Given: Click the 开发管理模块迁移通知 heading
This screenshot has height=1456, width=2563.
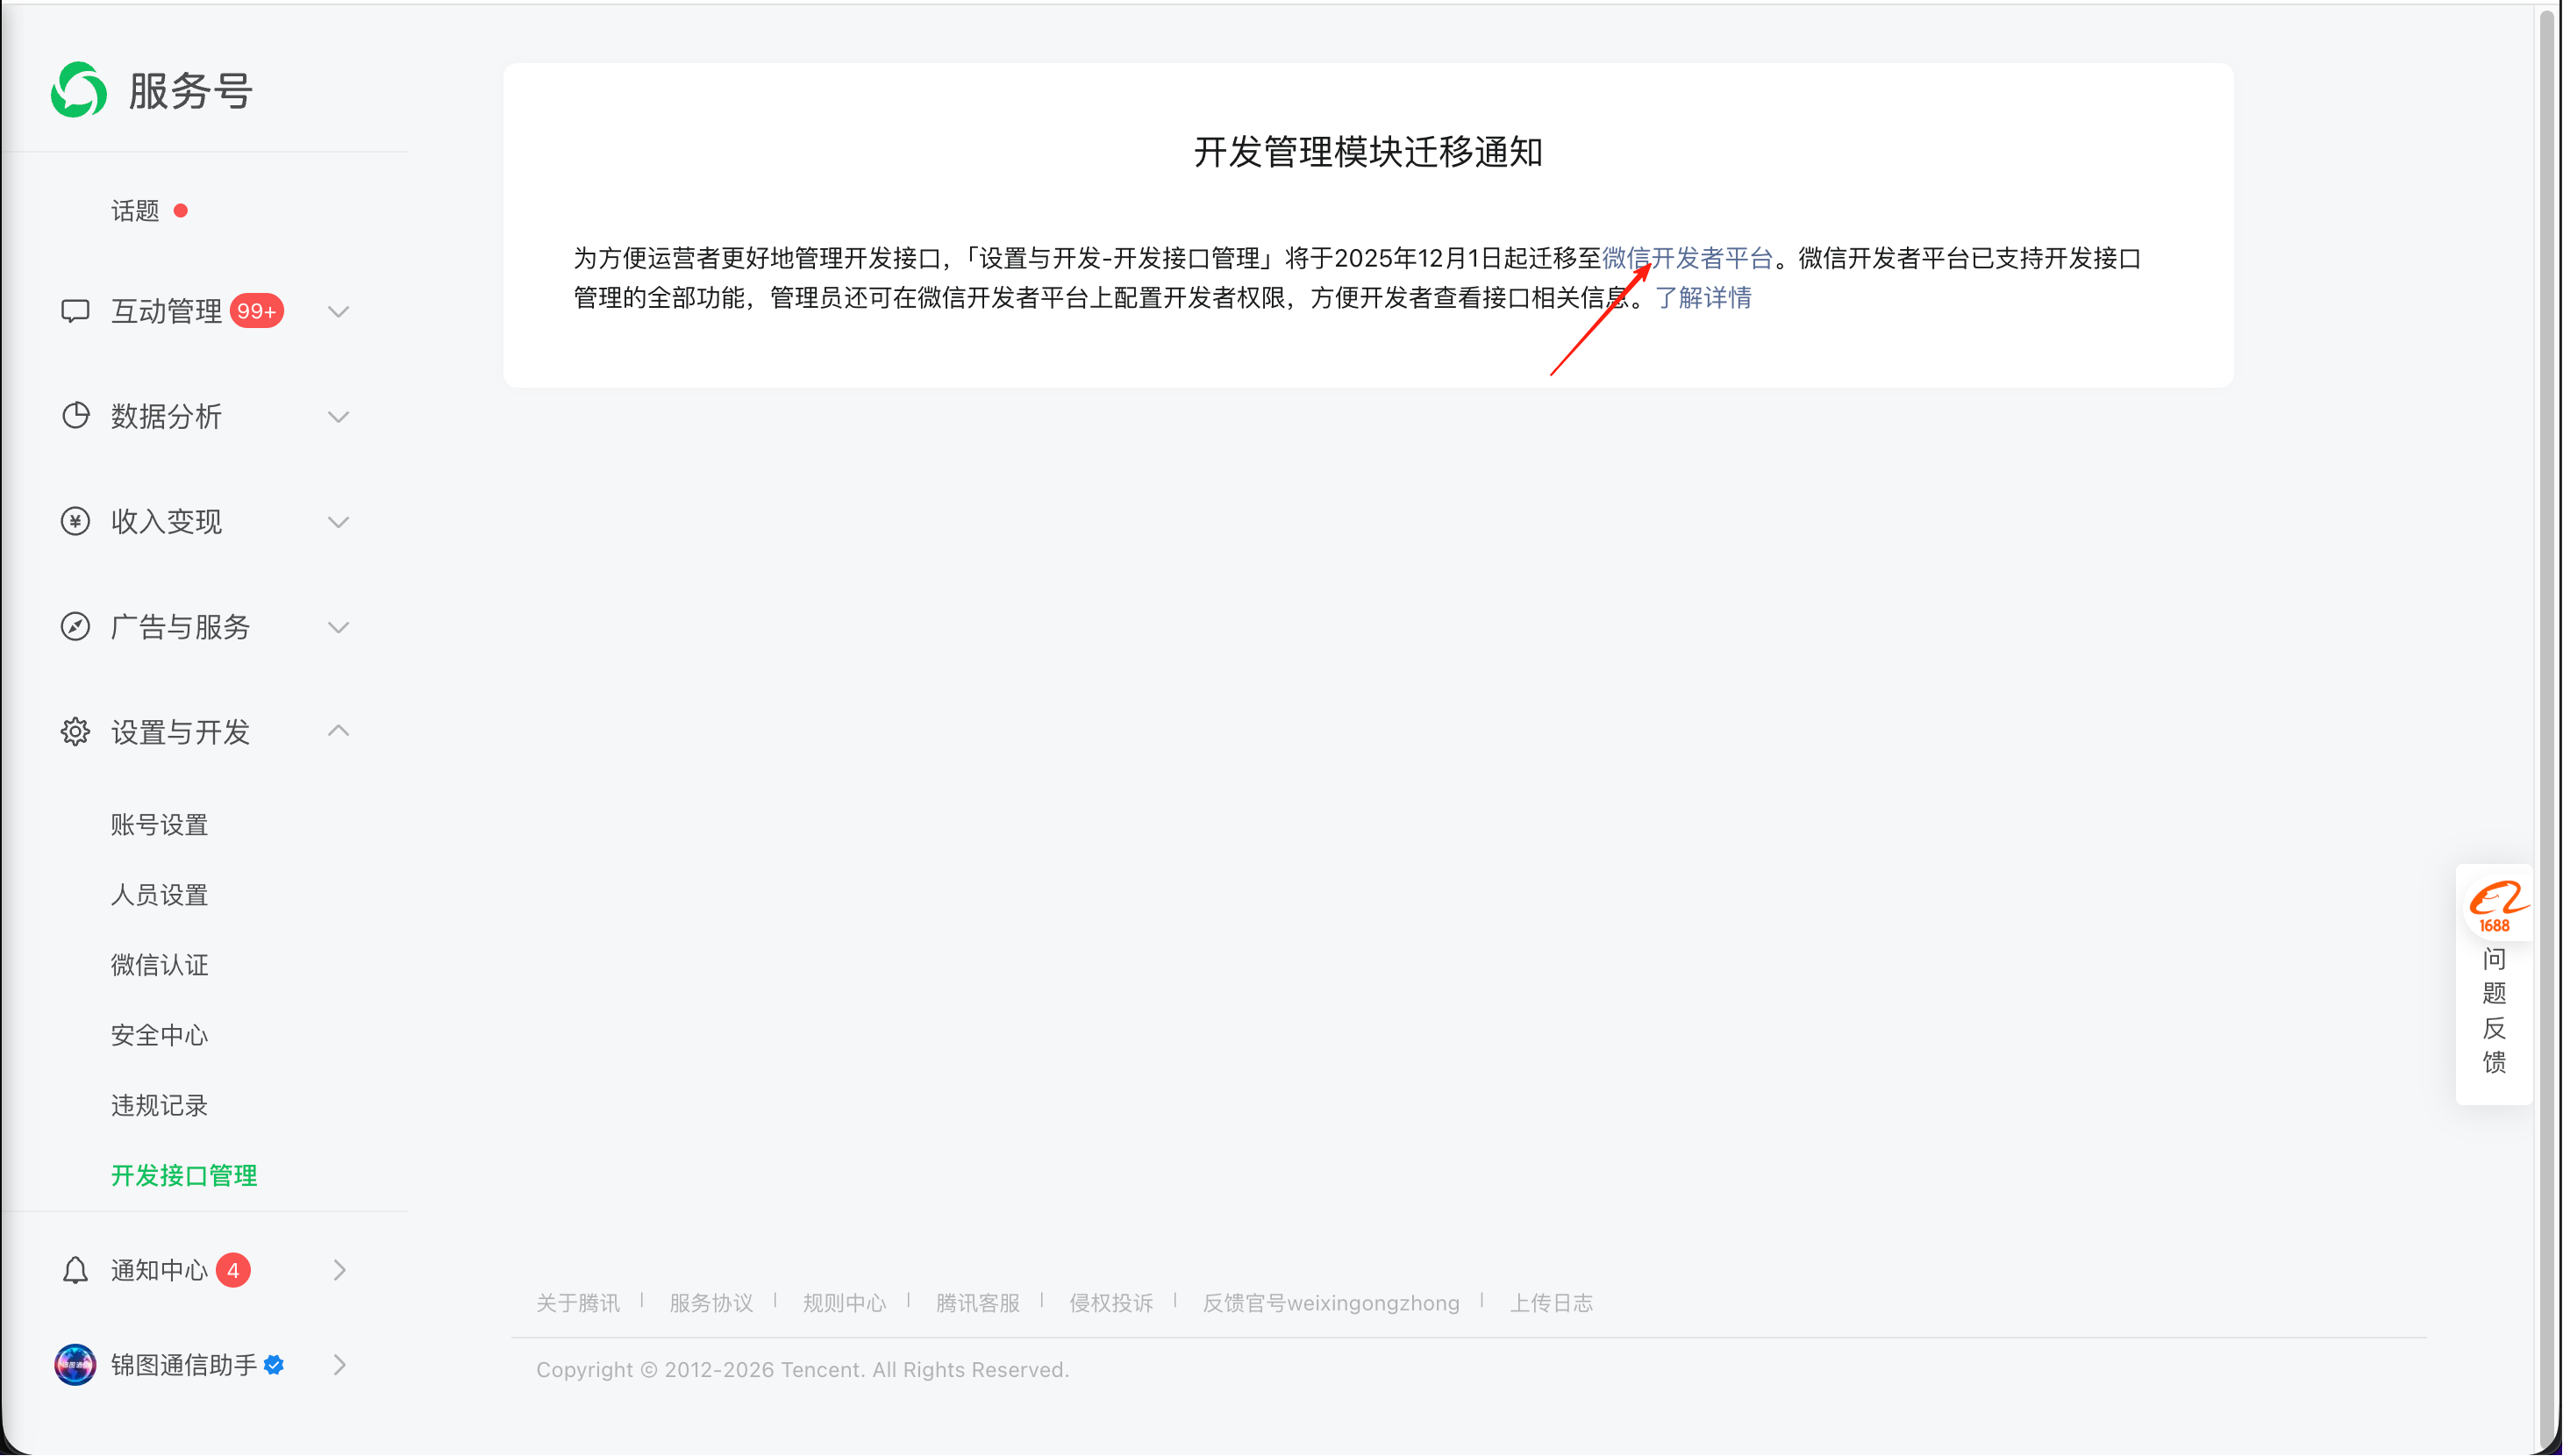Looking at the screenshot, I should [1368, 152].
